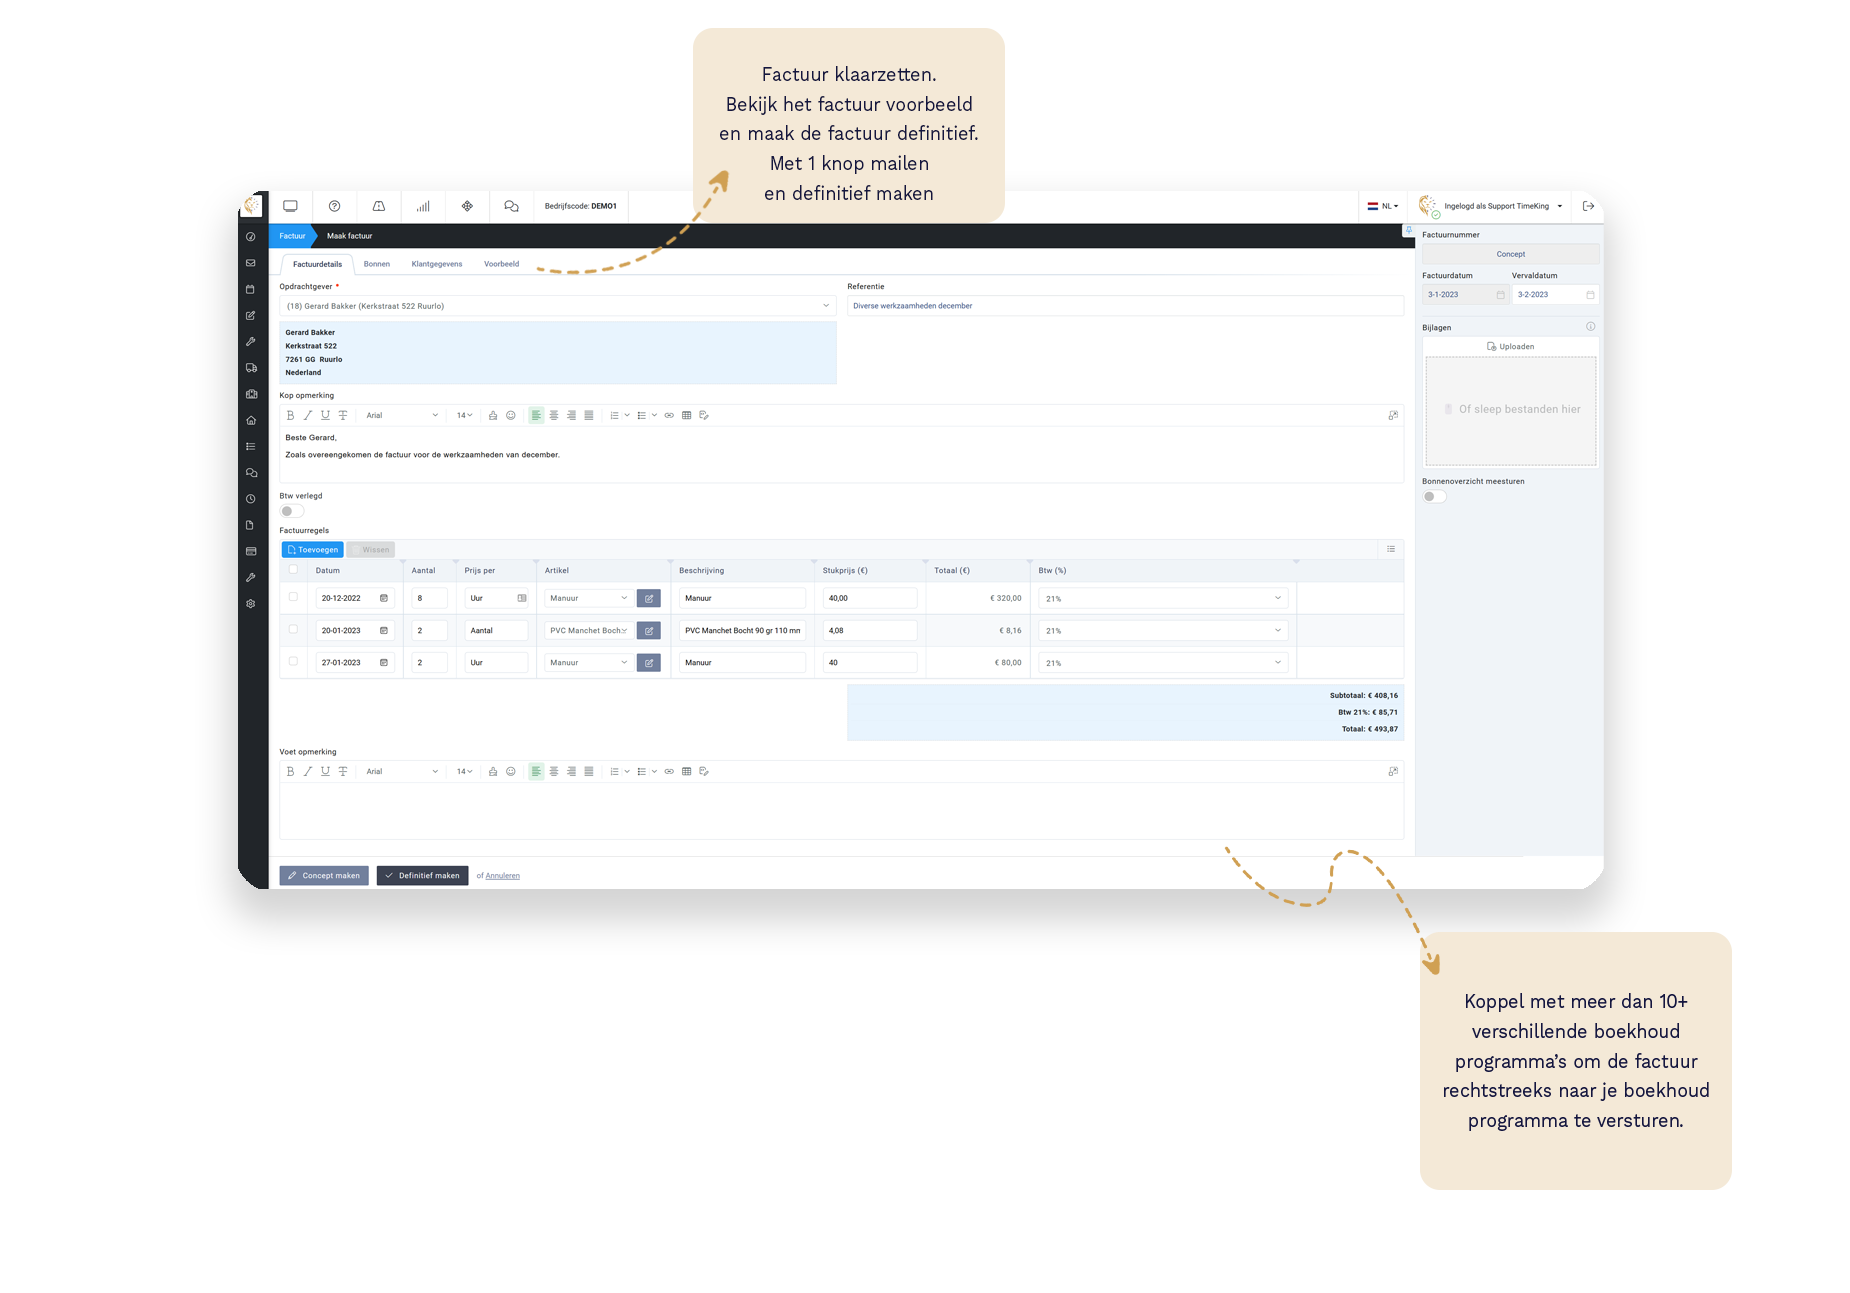This screenshot has height=1293, width=1850.
Task: Click the Bold icon in Kop opmerking toolbar
Action: 290,415
